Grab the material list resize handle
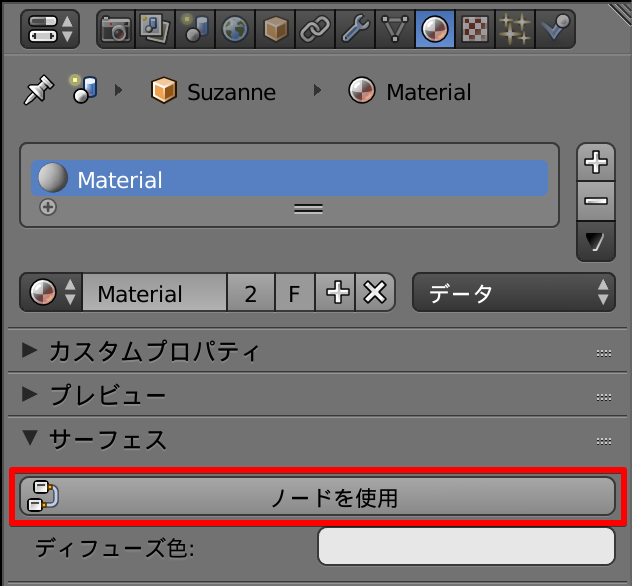632x586 pixels. coord(308,209)
